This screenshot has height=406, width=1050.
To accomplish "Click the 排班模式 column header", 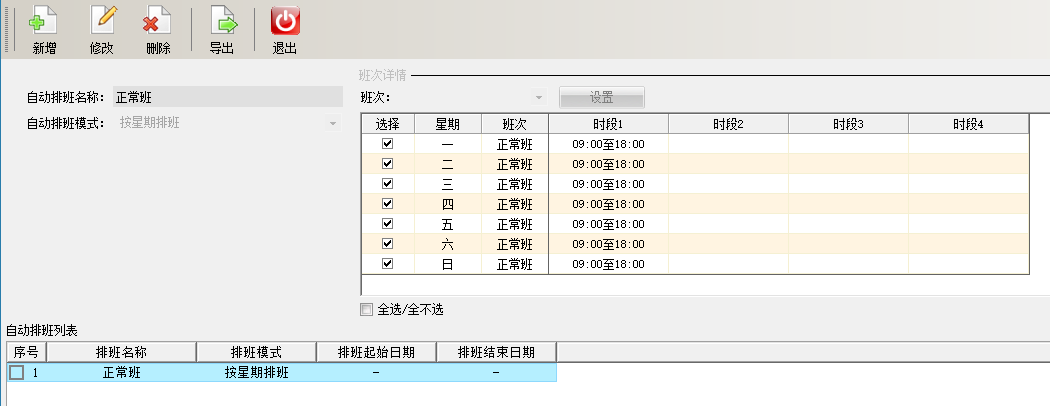I will 256,352.
